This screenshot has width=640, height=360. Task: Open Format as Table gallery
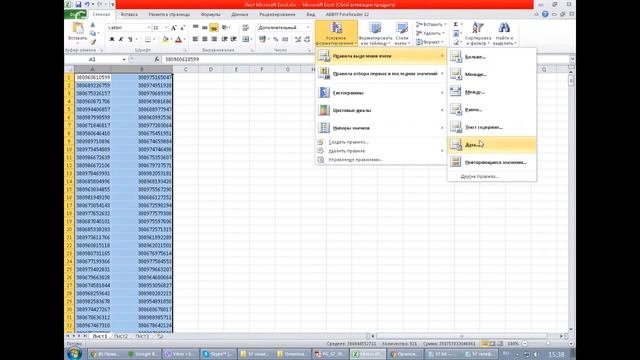(x=375, y=33)
